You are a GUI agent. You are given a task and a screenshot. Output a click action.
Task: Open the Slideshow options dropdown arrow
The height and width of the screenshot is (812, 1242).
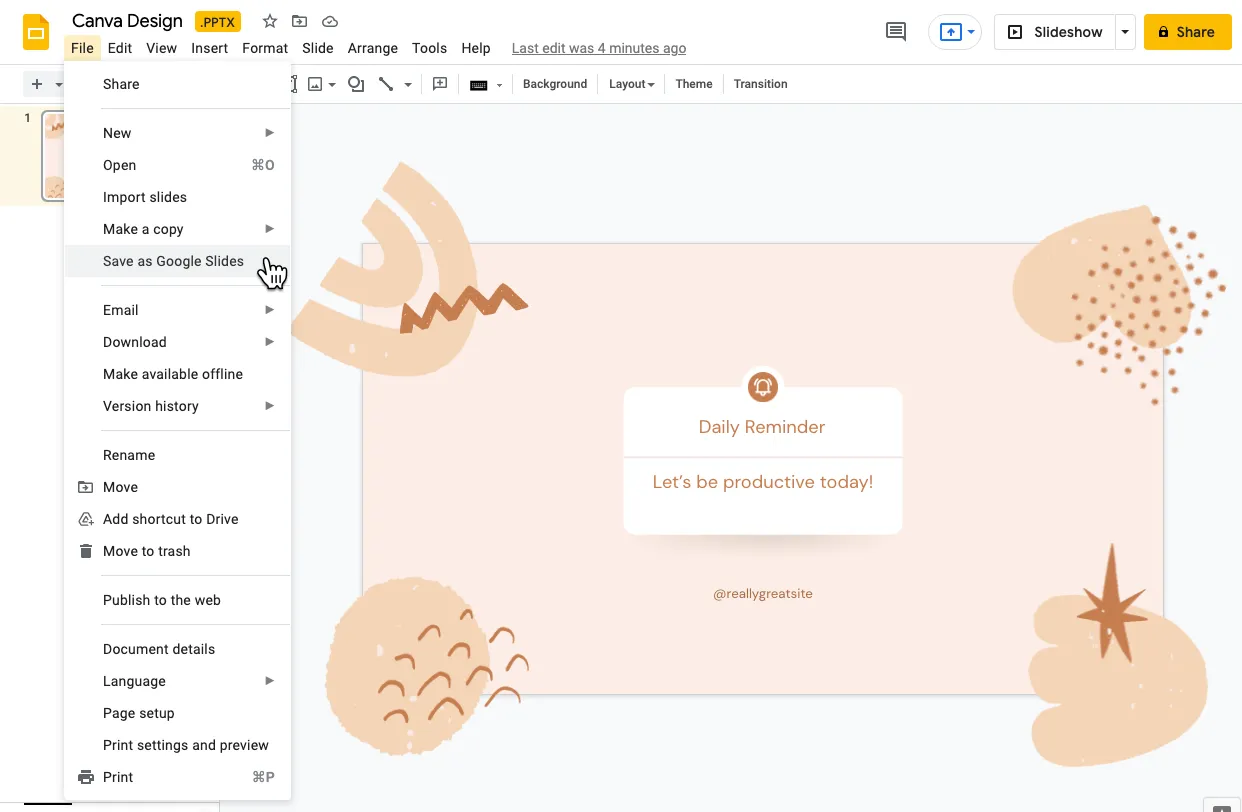(1125, 31)
